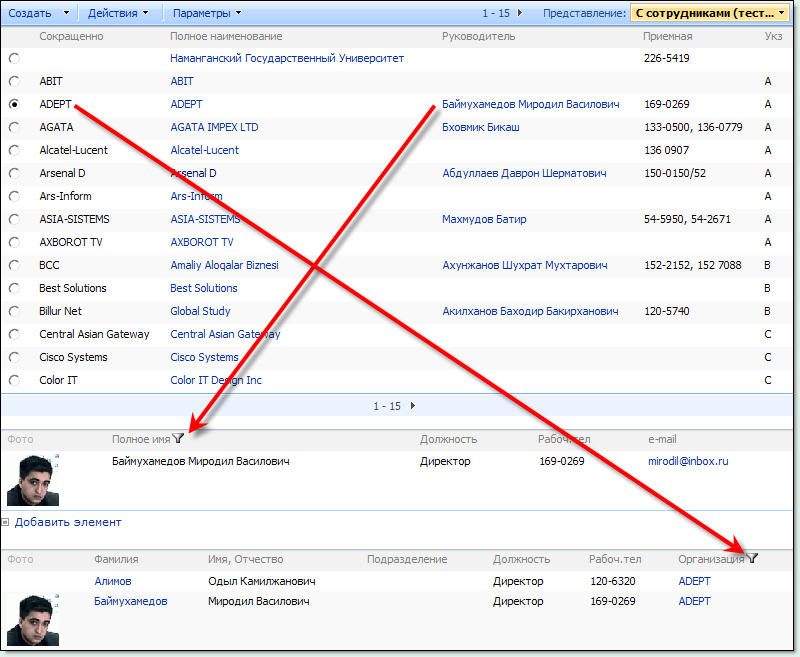Open the Баймухамедов surname link

131,601
